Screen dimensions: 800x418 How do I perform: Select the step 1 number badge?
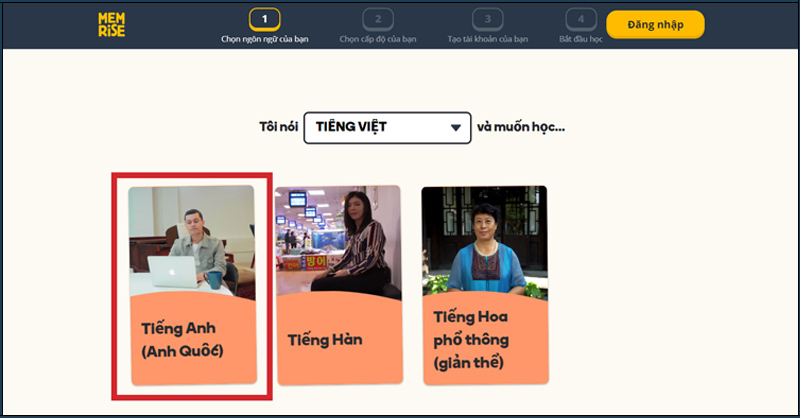[x=264, y=19]
